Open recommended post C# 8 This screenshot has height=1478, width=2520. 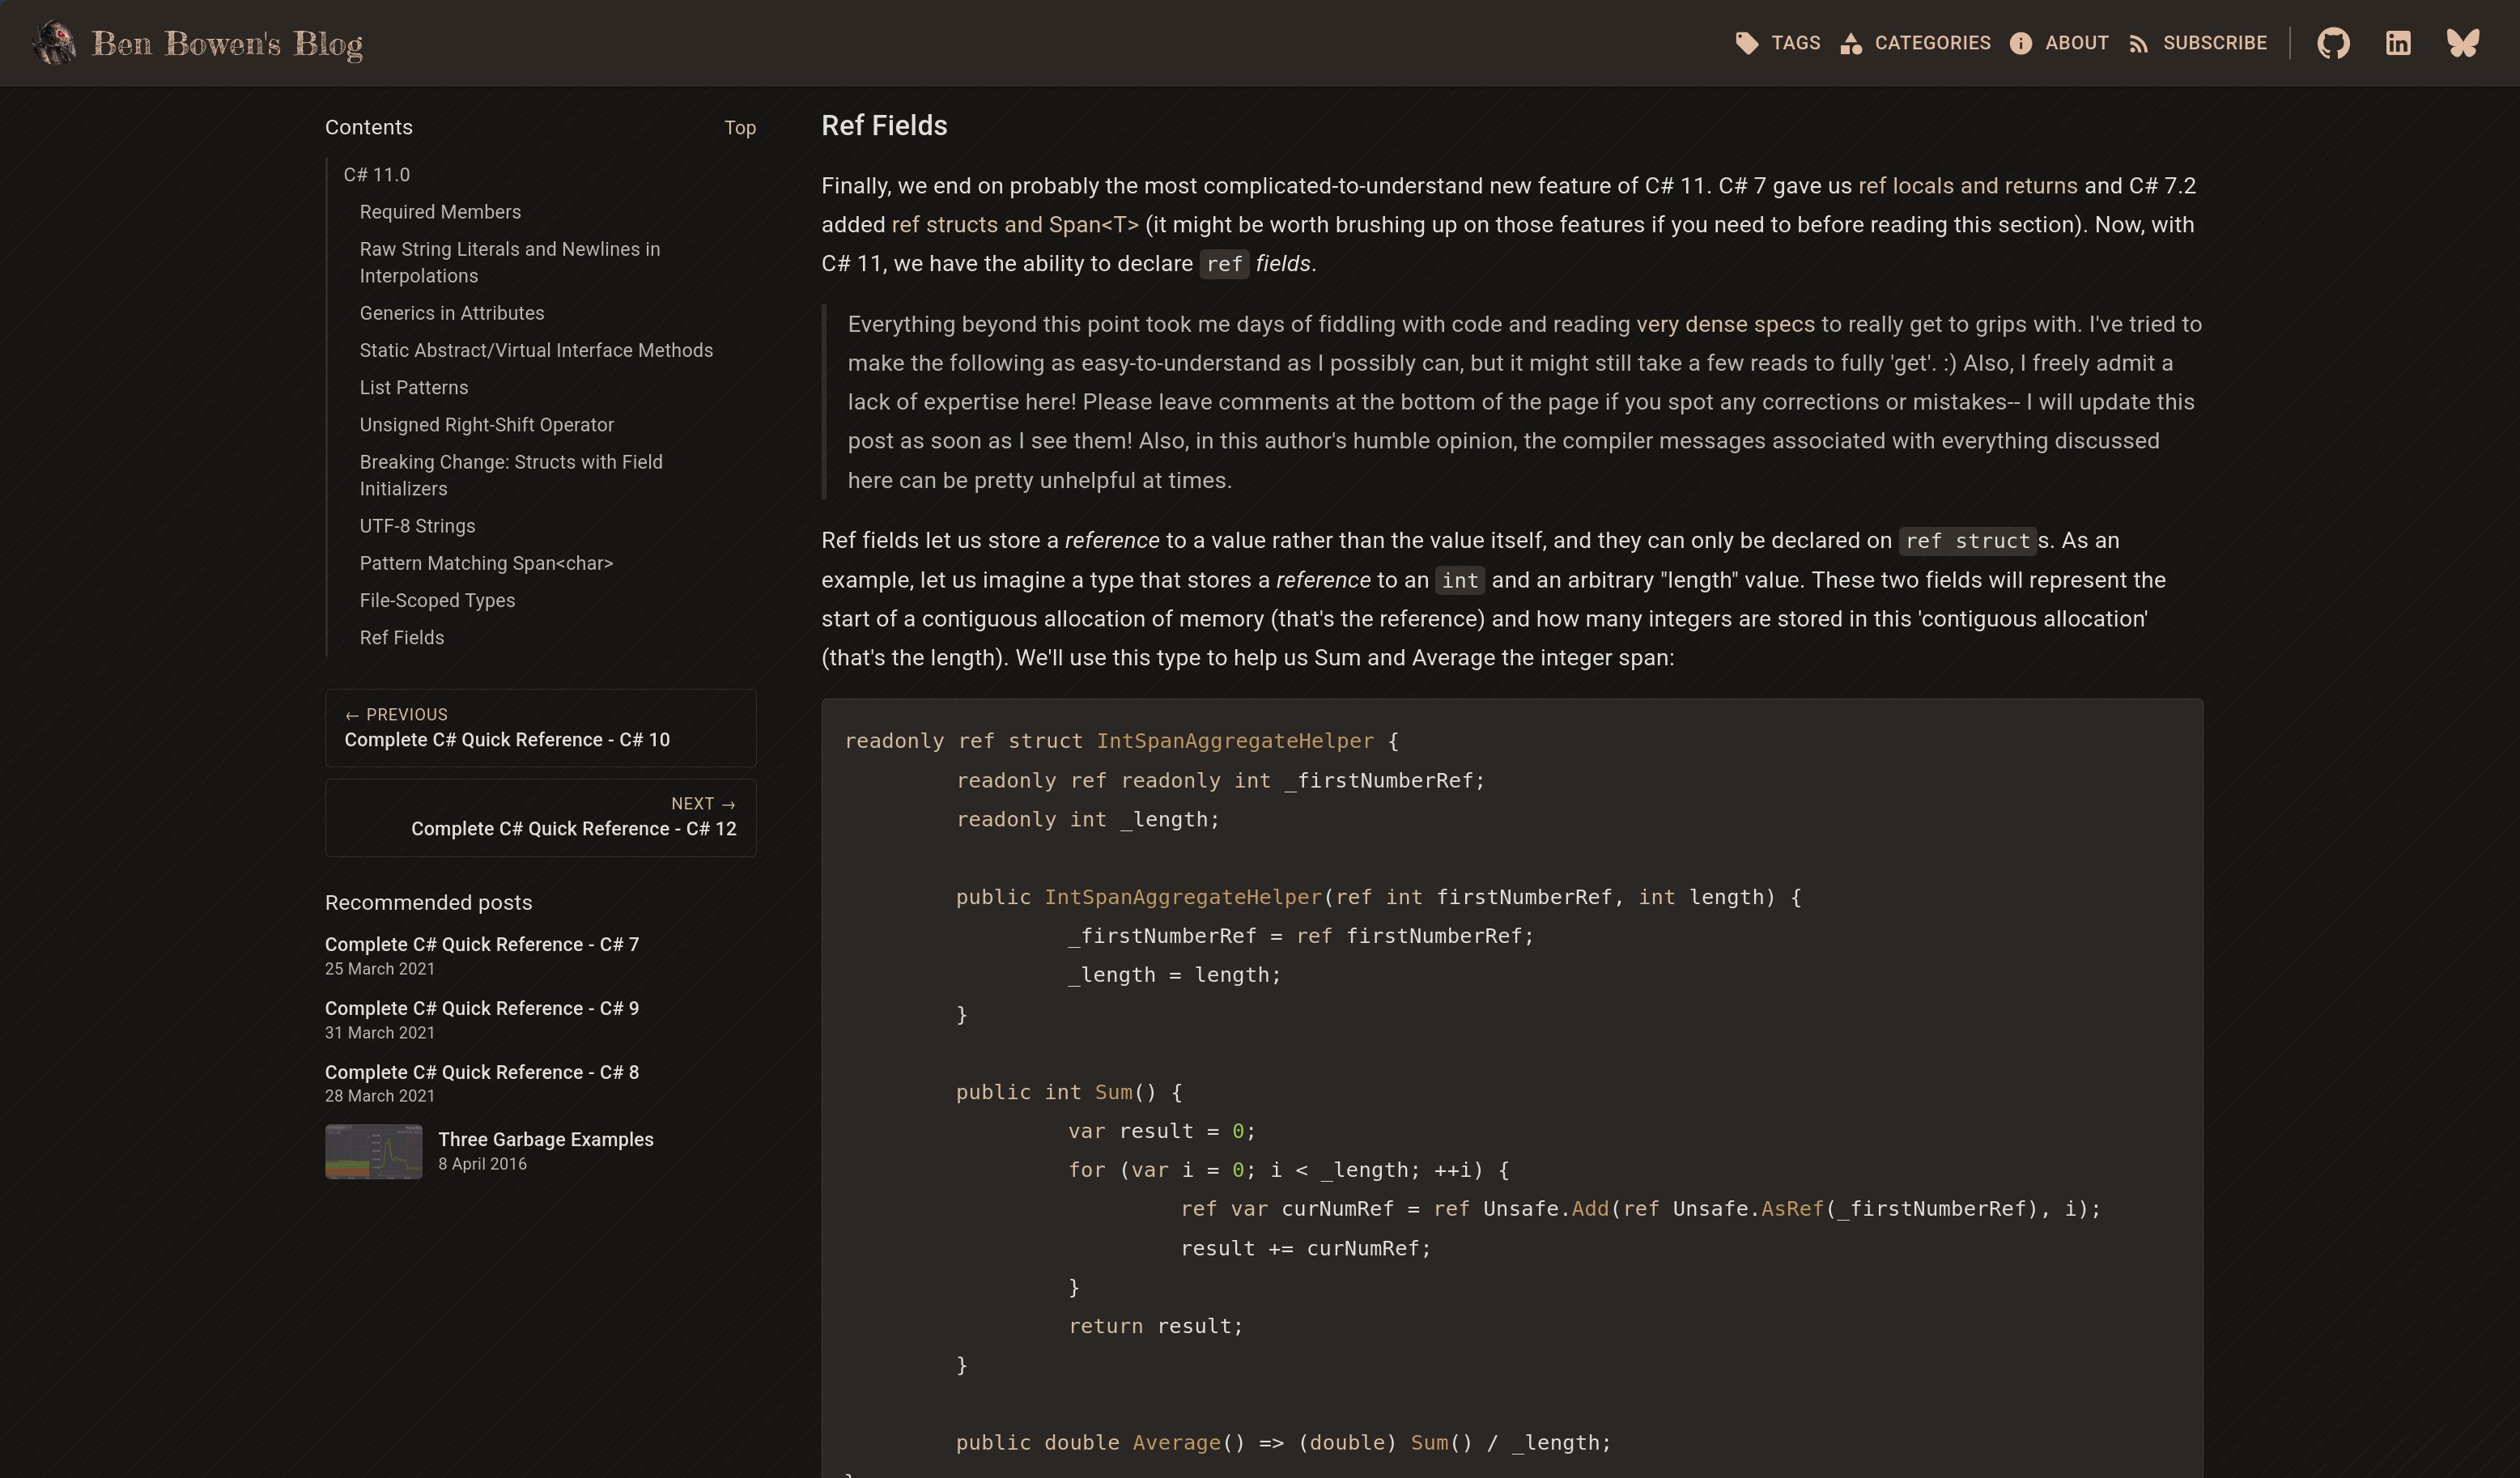click(482, 1072)
